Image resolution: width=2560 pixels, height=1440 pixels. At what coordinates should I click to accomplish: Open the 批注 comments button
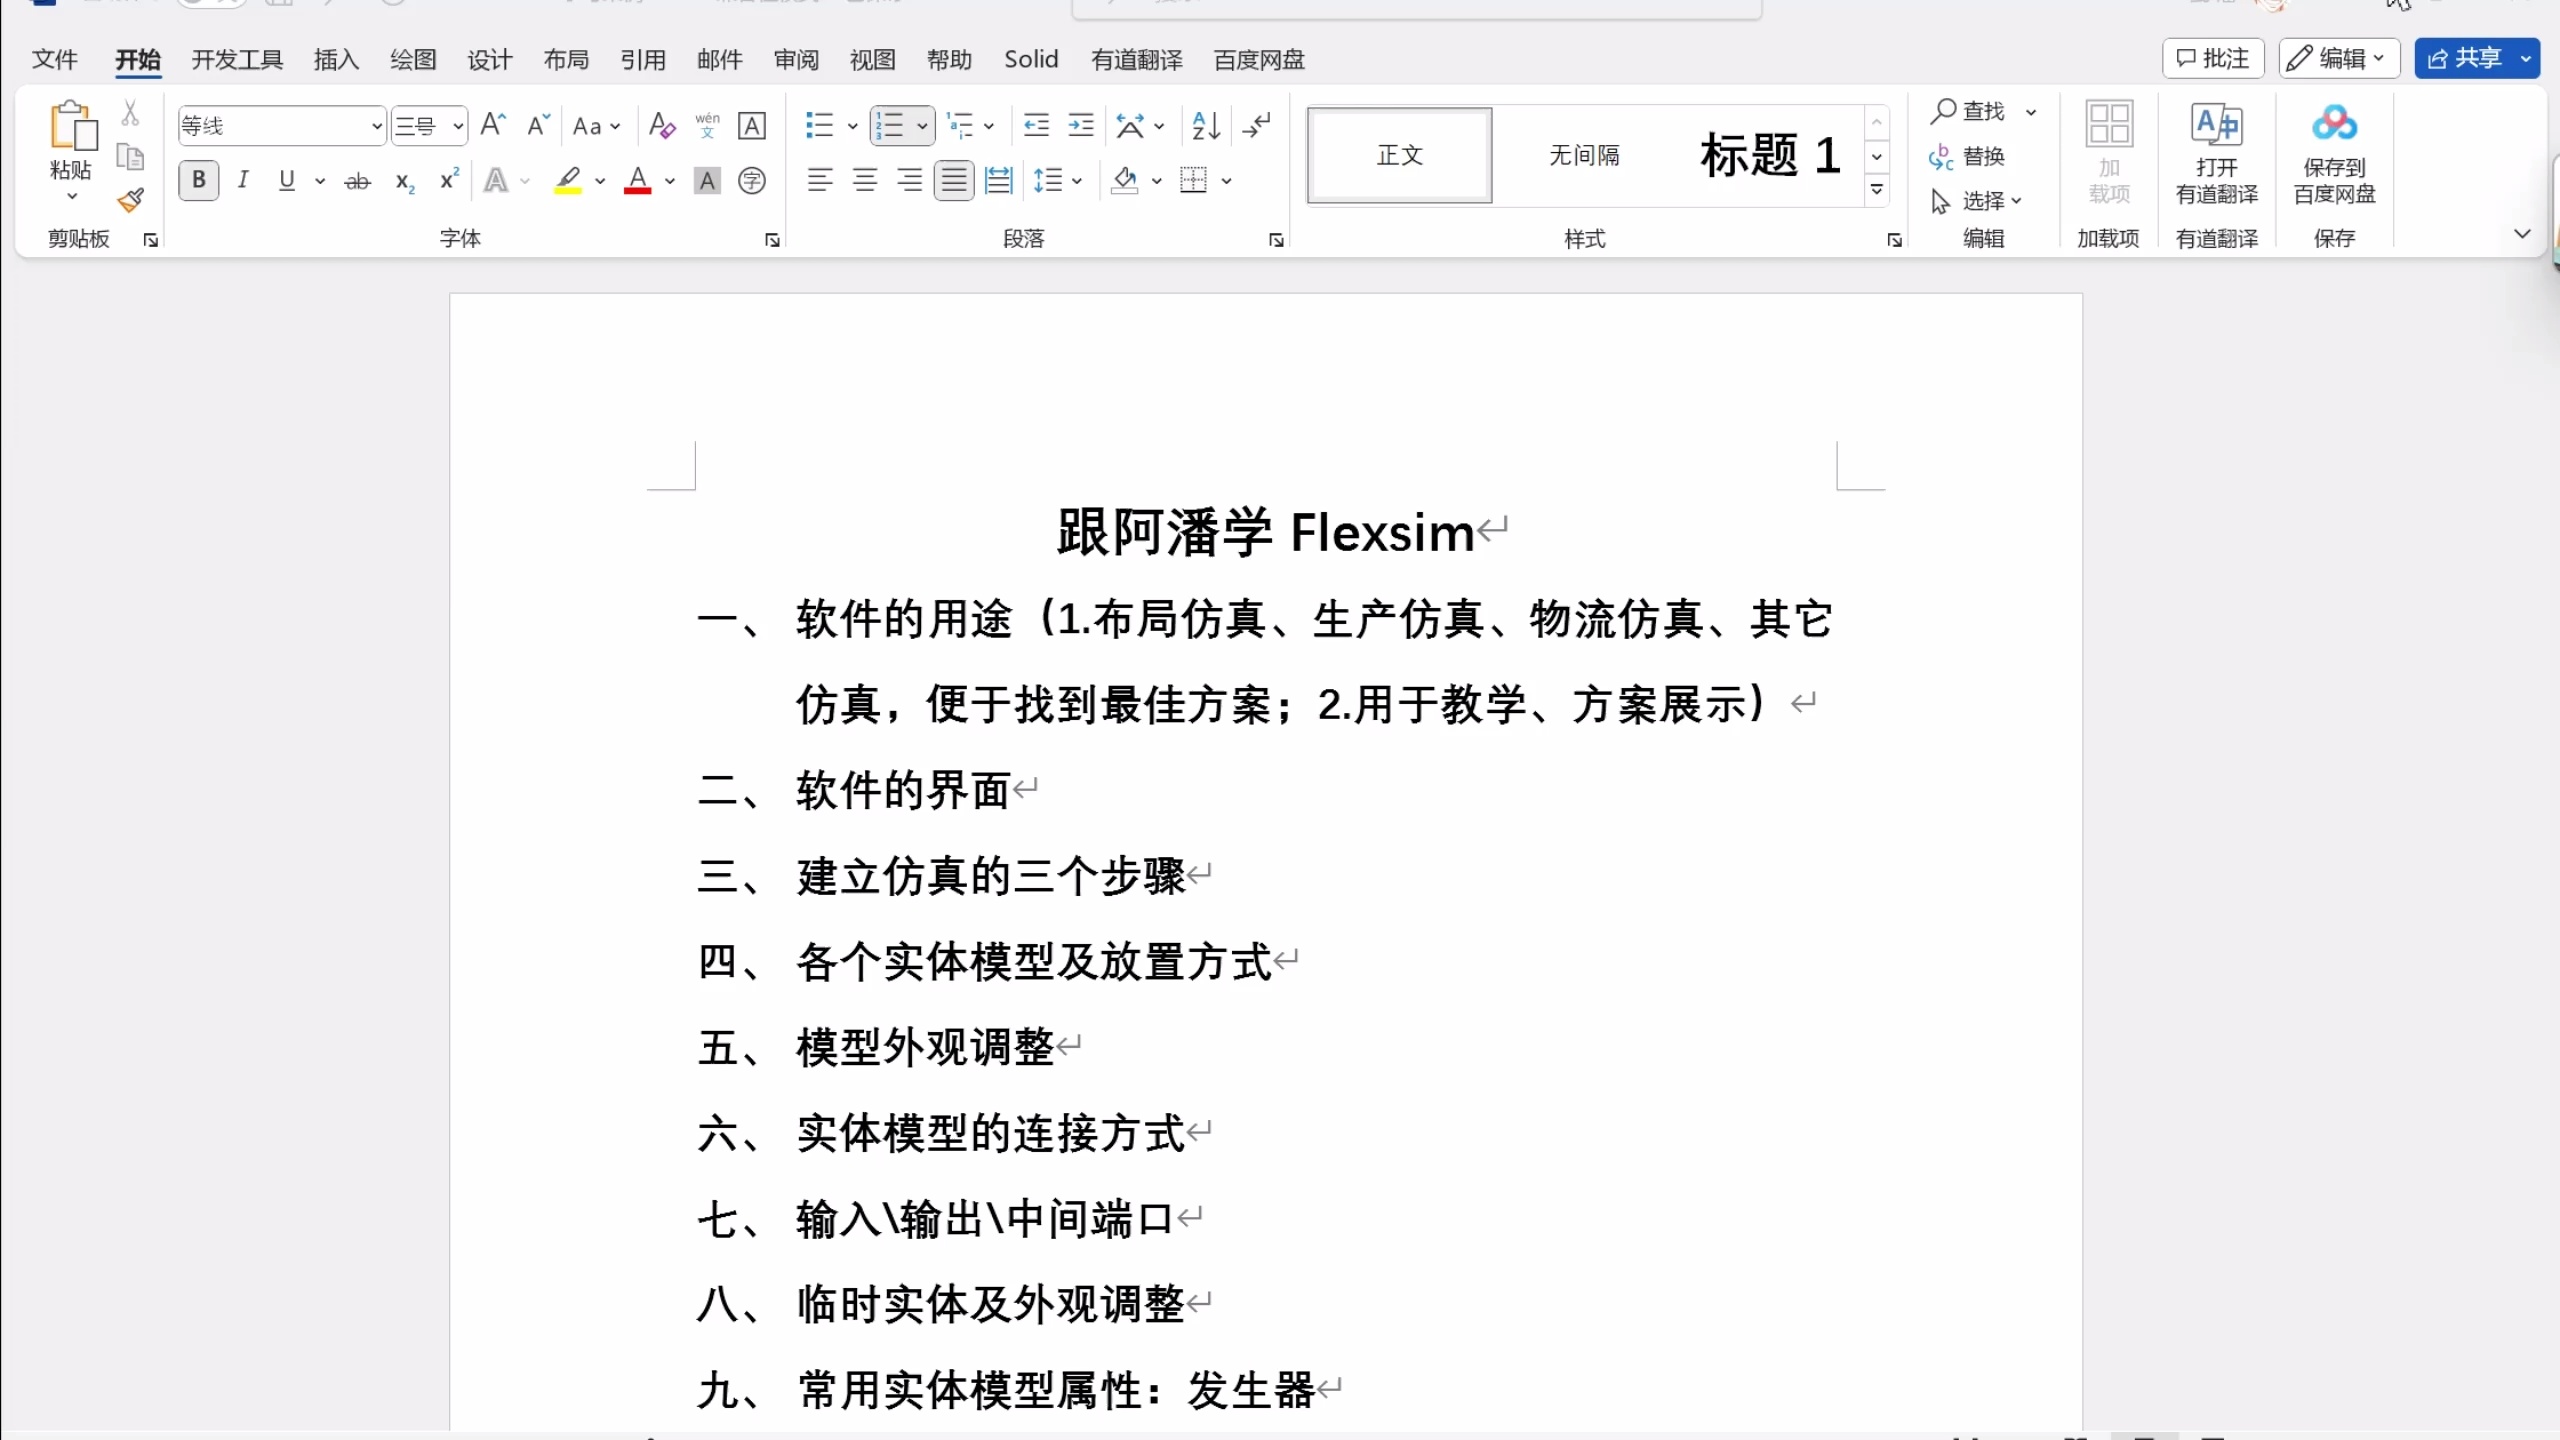tap(2211, 58)
